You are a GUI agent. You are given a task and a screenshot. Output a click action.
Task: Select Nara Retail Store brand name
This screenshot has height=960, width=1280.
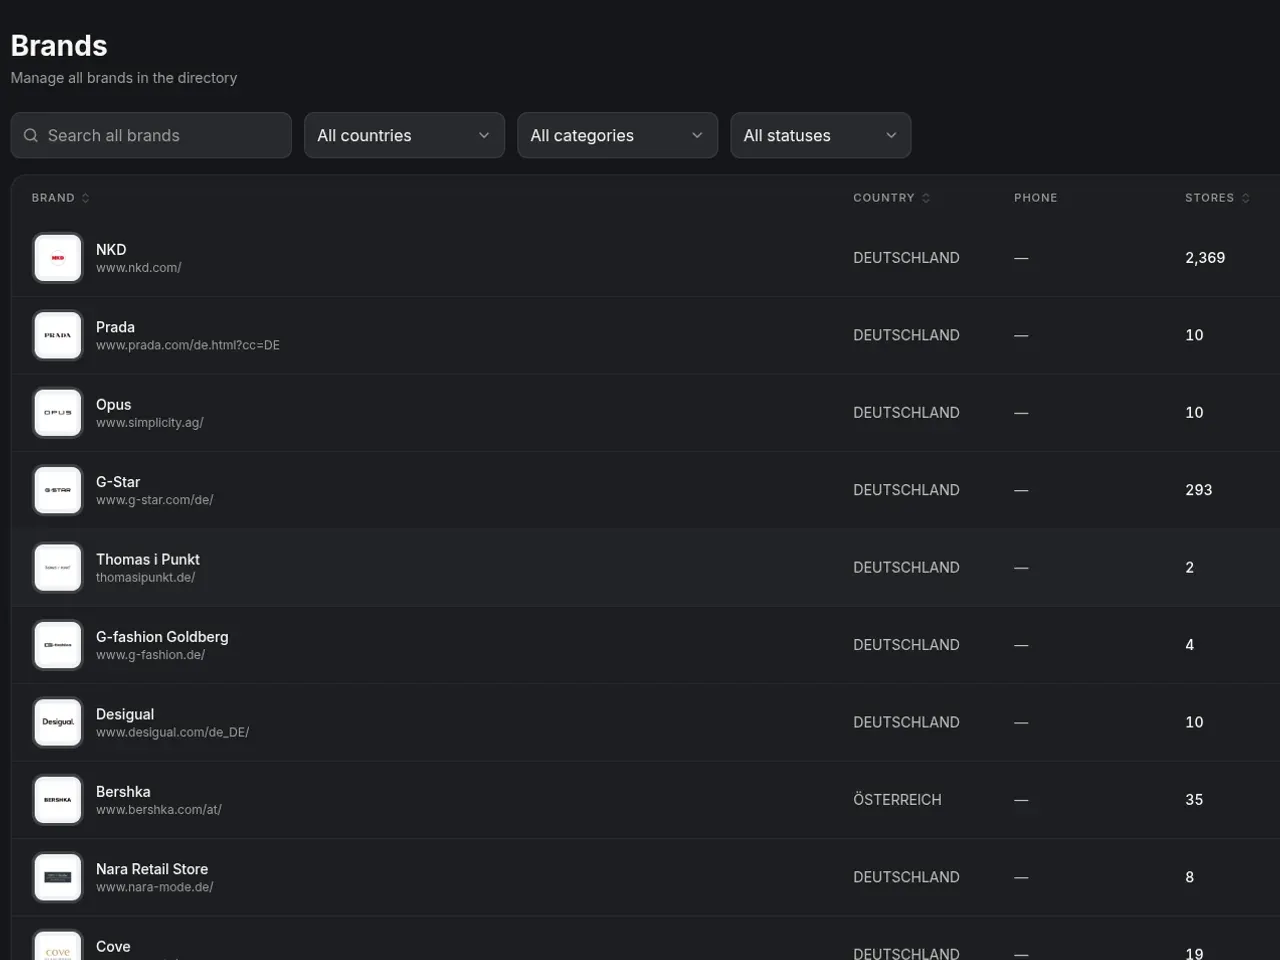[152, 869]
